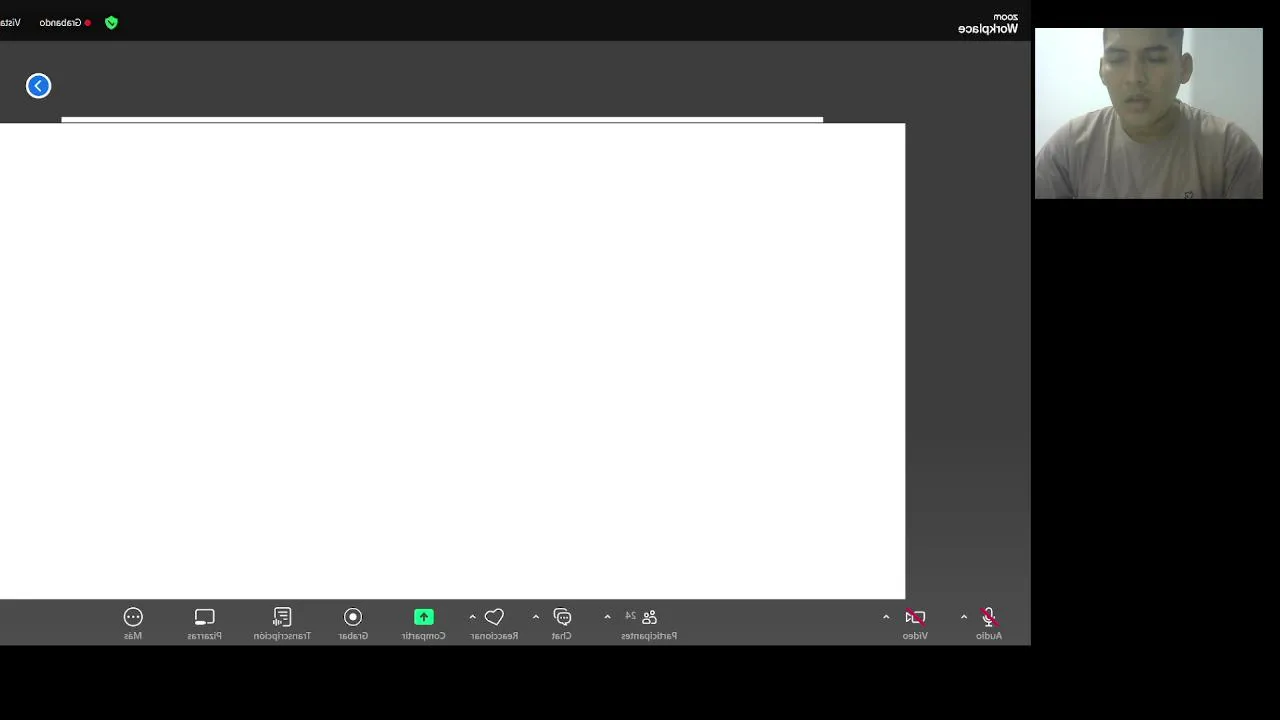Screen dimensions: 1280x720
Task: Start sharing with green Compartir button
Action: point(424,623)
